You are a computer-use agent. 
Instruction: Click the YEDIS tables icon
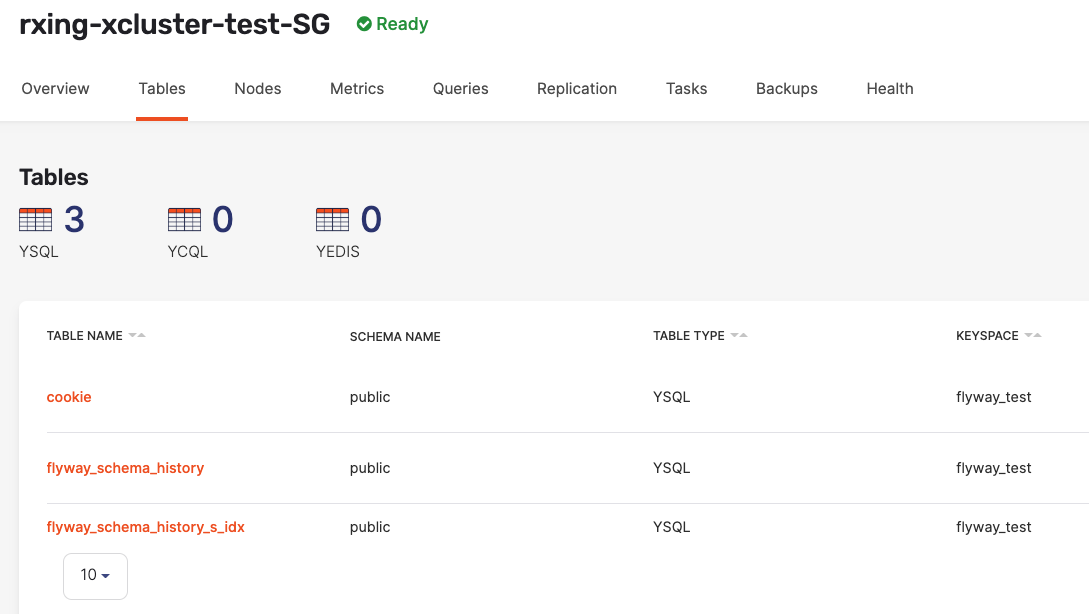[x=334, y=218]
